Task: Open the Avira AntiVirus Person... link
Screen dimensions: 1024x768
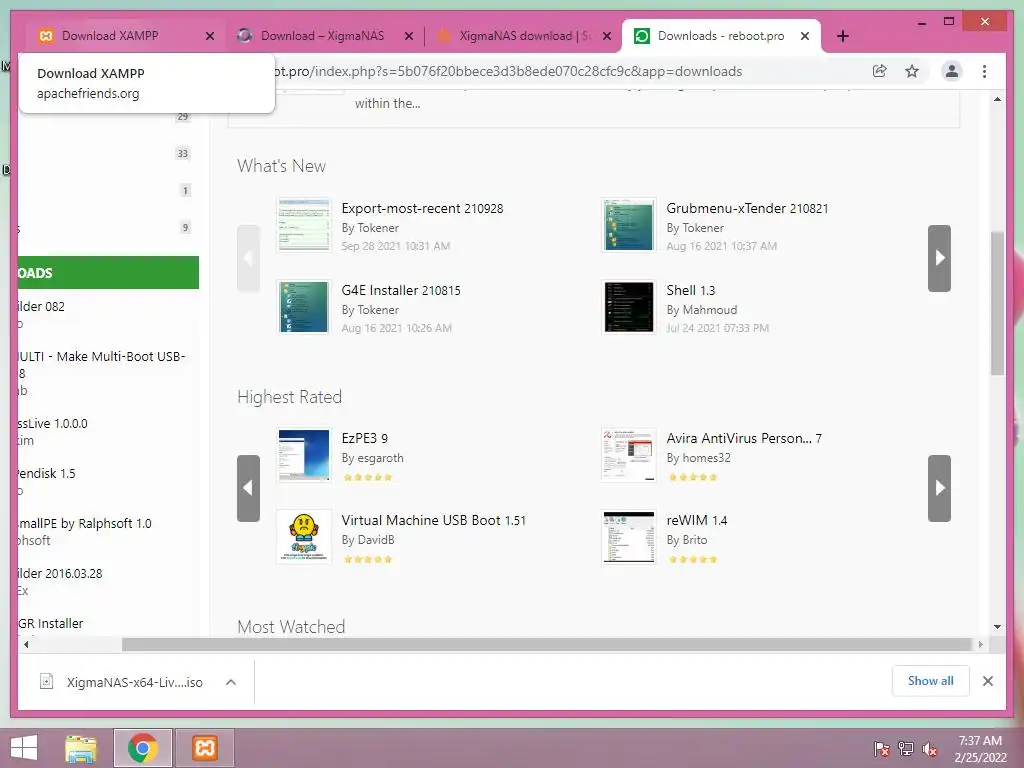Action: 744,438
